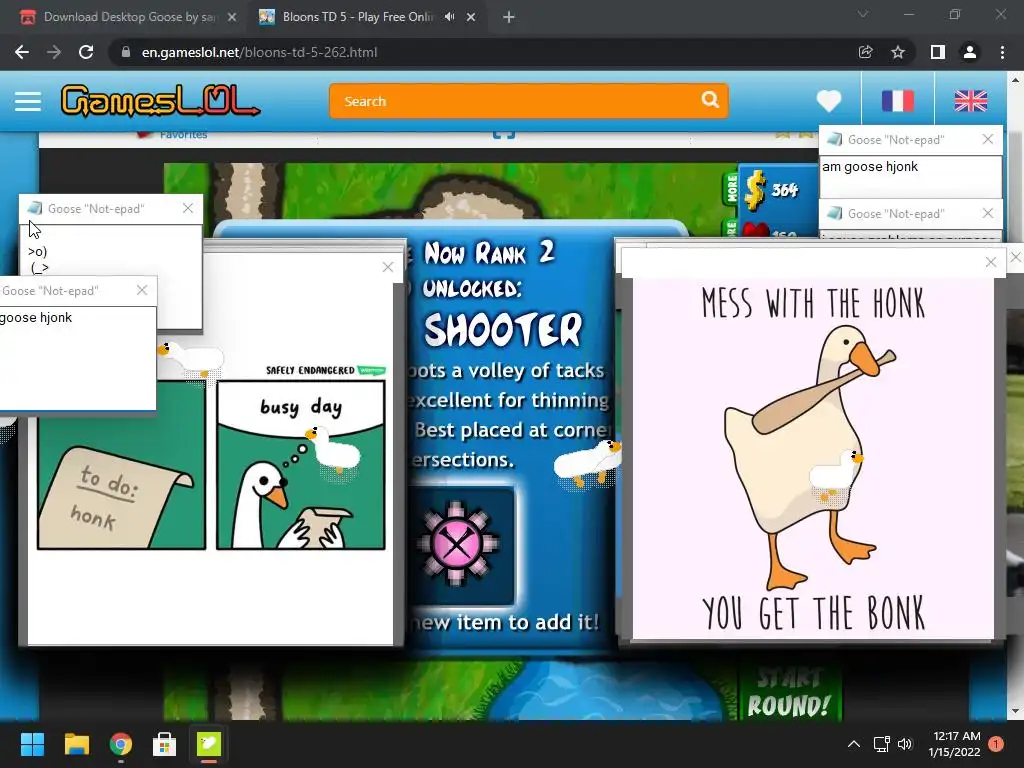
Task: Click the search magnifier icon
Action: (x=710, y=100)
